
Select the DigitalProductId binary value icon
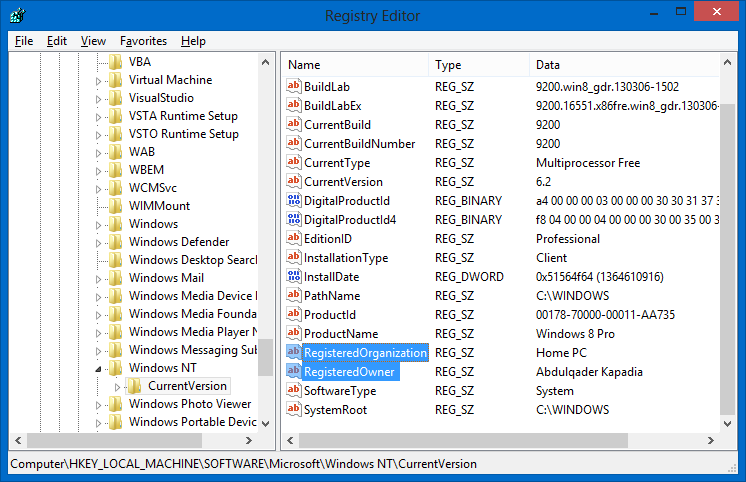coord(294,200)
